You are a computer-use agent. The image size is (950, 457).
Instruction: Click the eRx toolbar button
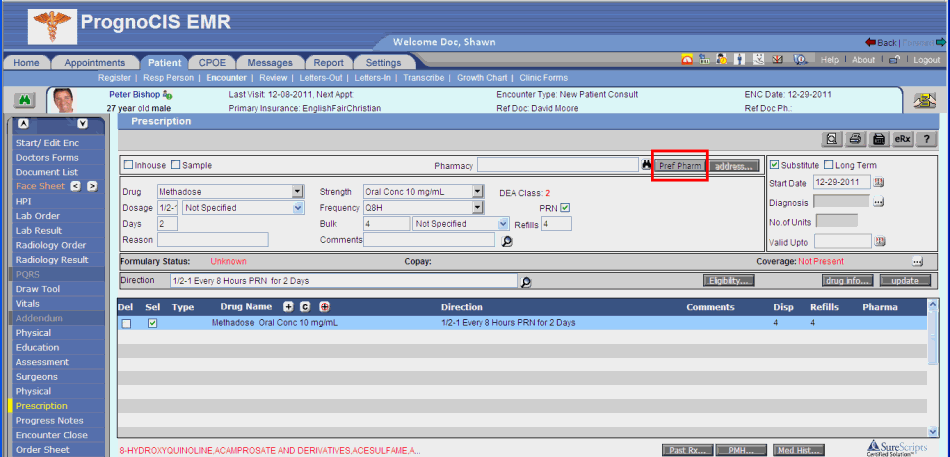[x=902, y=139]
